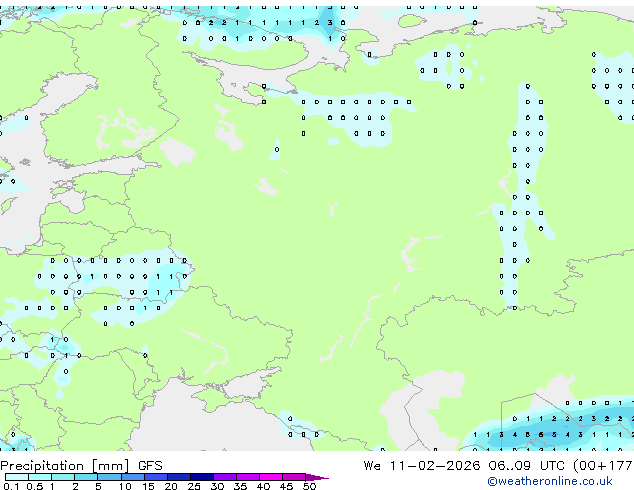634x490 pixels.
Task: Select legend swatch between 15 and 20
Action: [155, 477]
